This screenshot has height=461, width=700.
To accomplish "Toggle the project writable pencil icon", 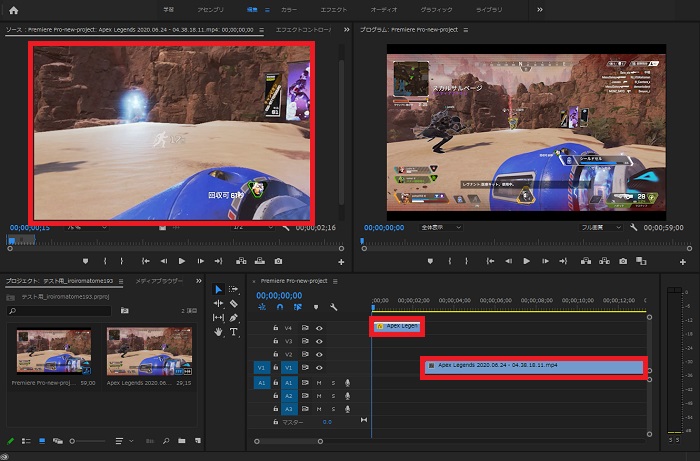I will (x=11, y=441).
